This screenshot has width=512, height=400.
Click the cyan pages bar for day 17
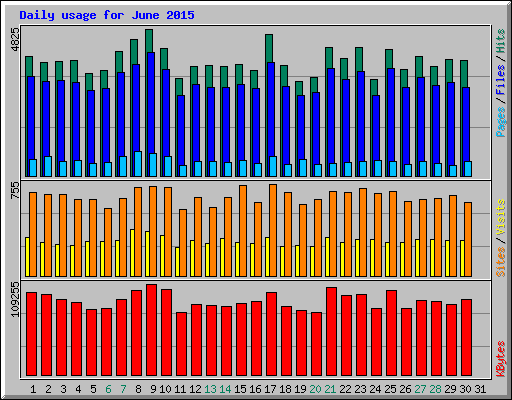tap(273, 166)
